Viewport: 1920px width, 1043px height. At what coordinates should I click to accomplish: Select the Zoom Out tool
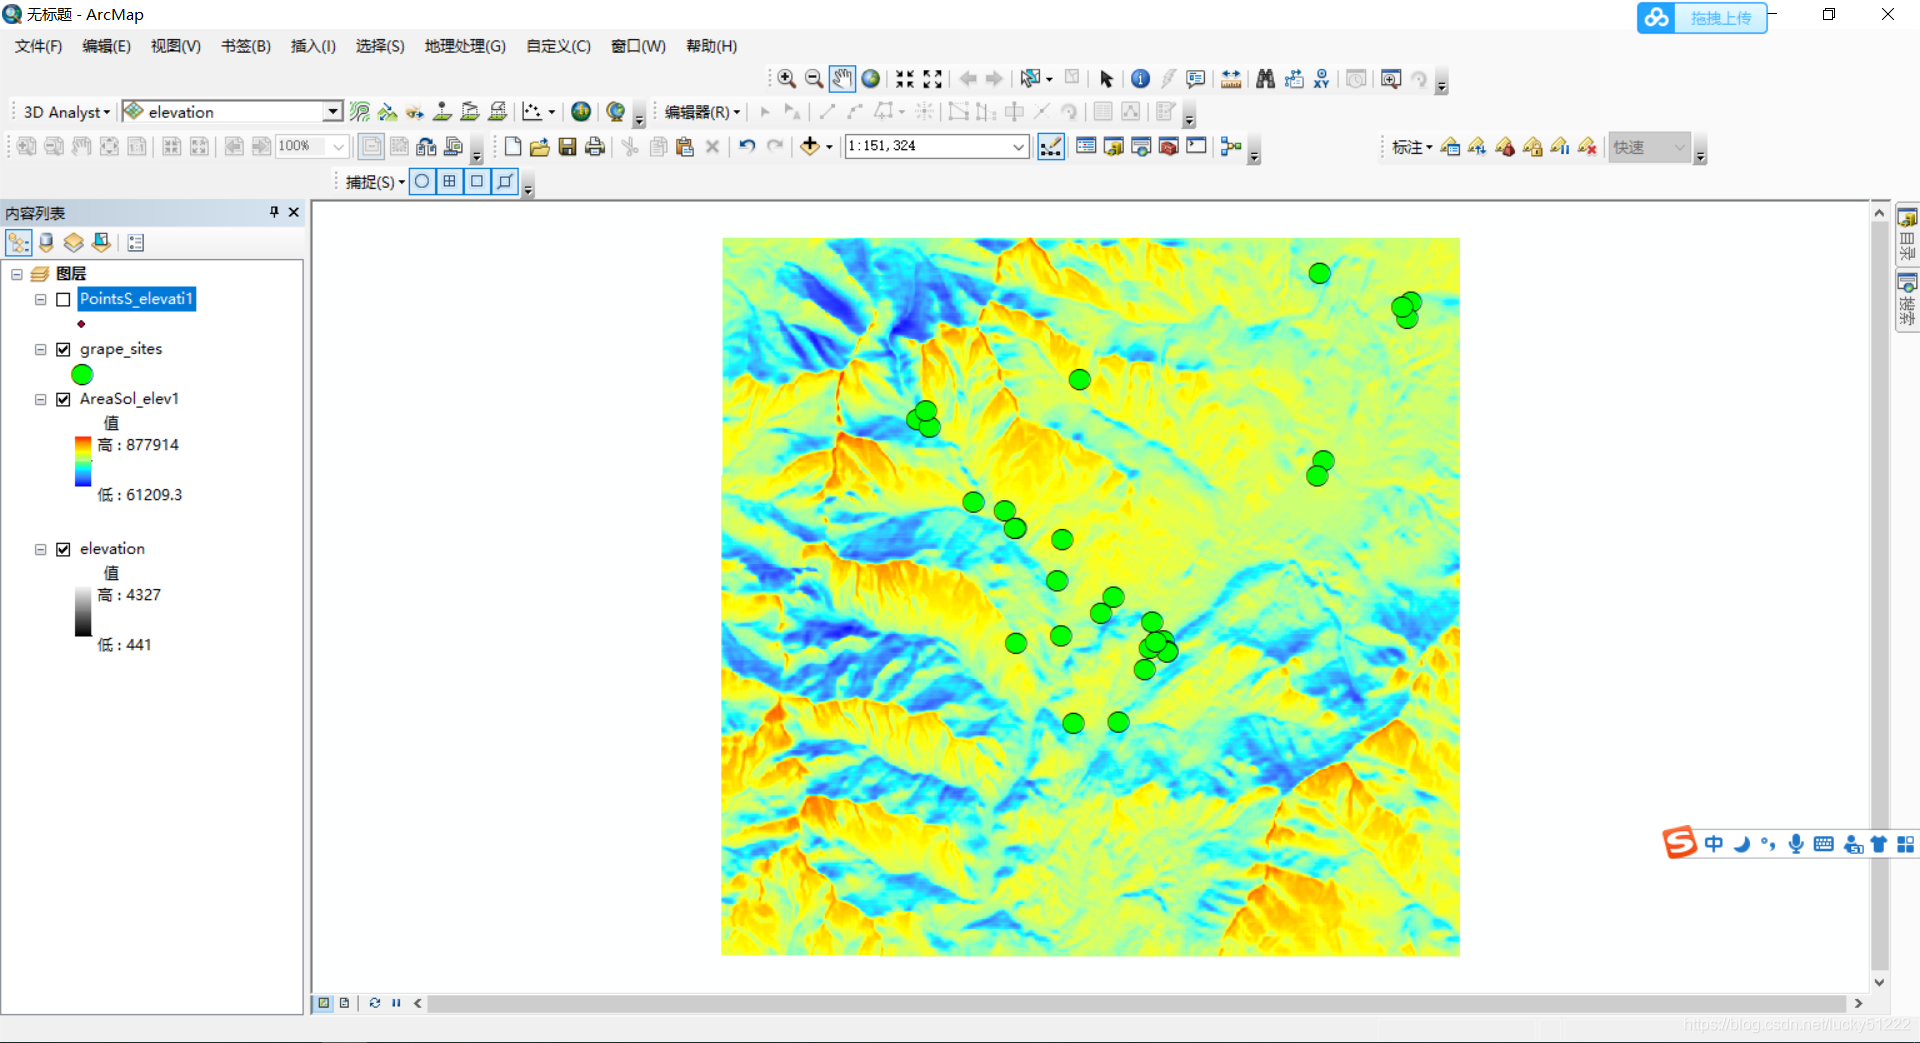814,79
